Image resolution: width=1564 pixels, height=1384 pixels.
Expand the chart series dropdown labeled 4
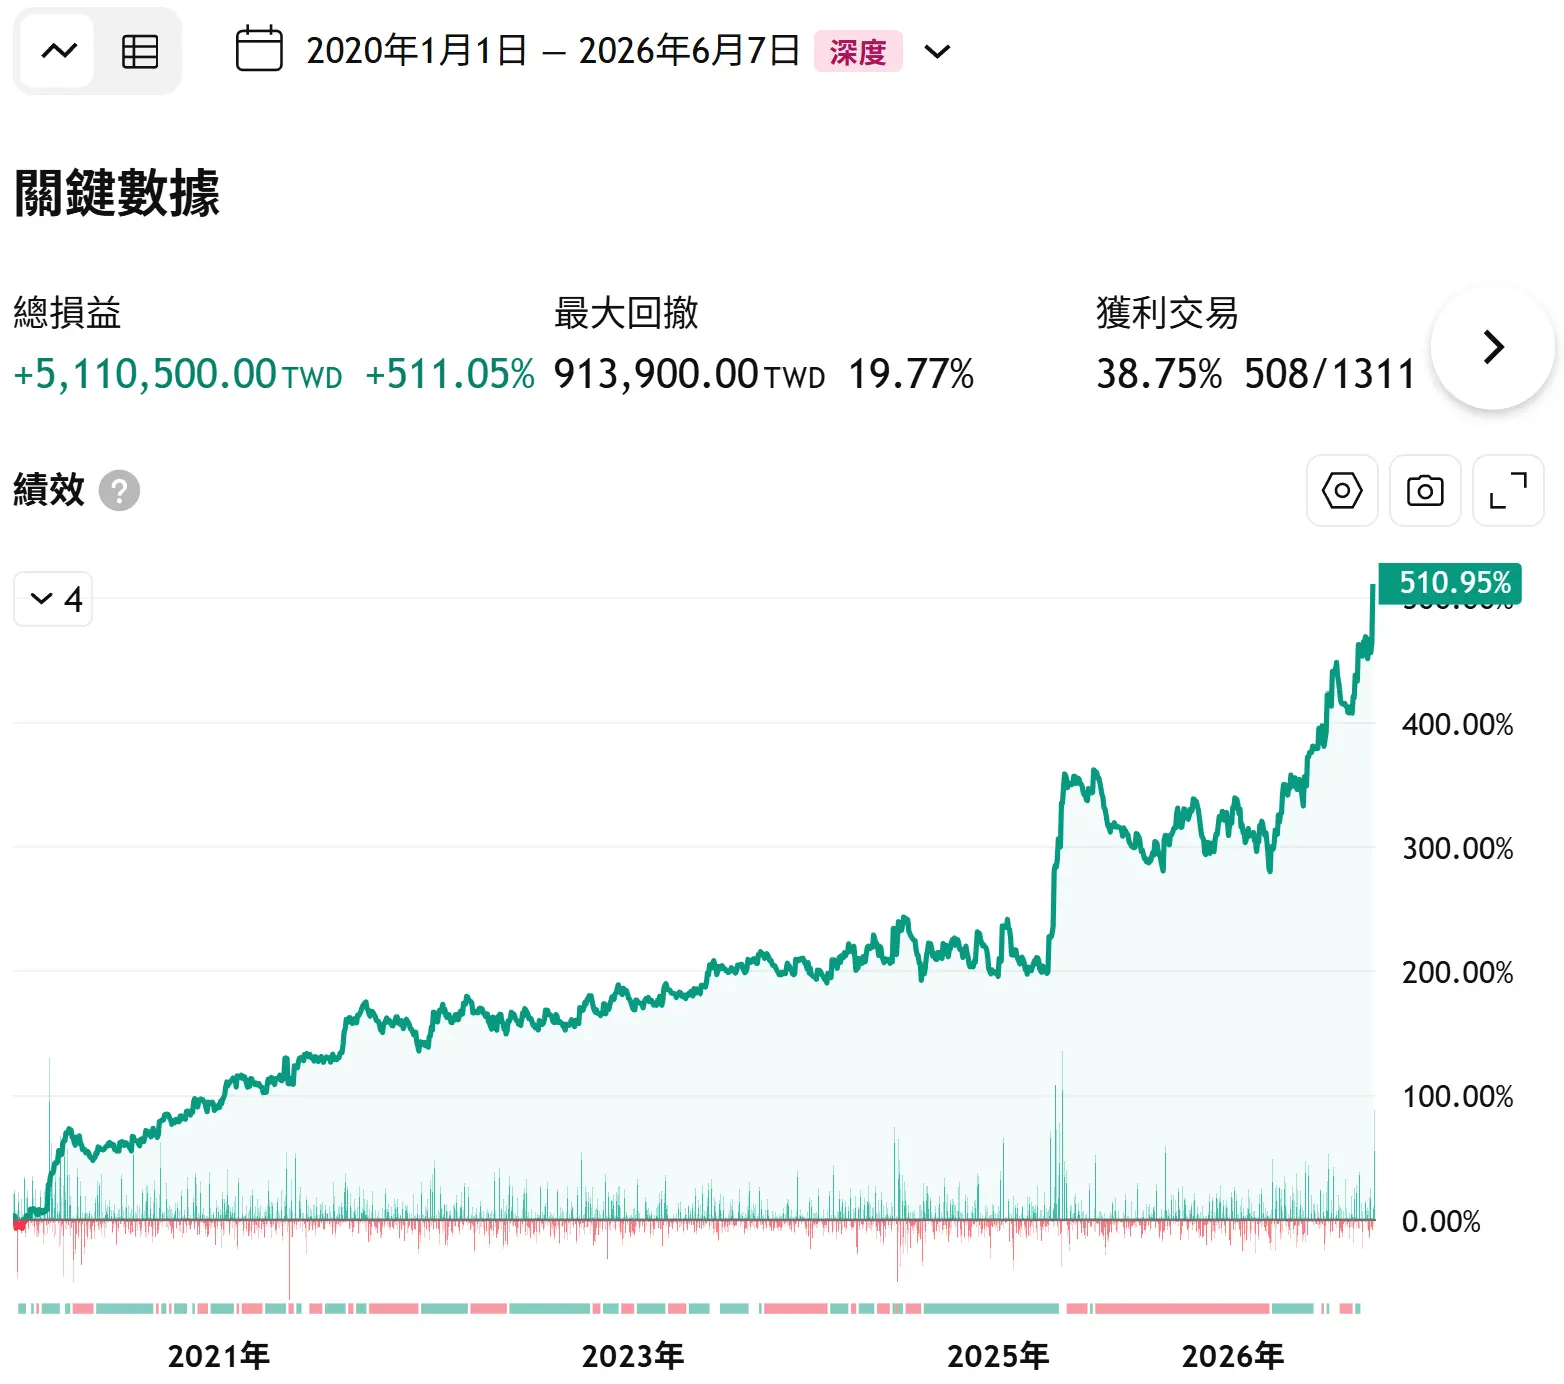tap(53, 599)
